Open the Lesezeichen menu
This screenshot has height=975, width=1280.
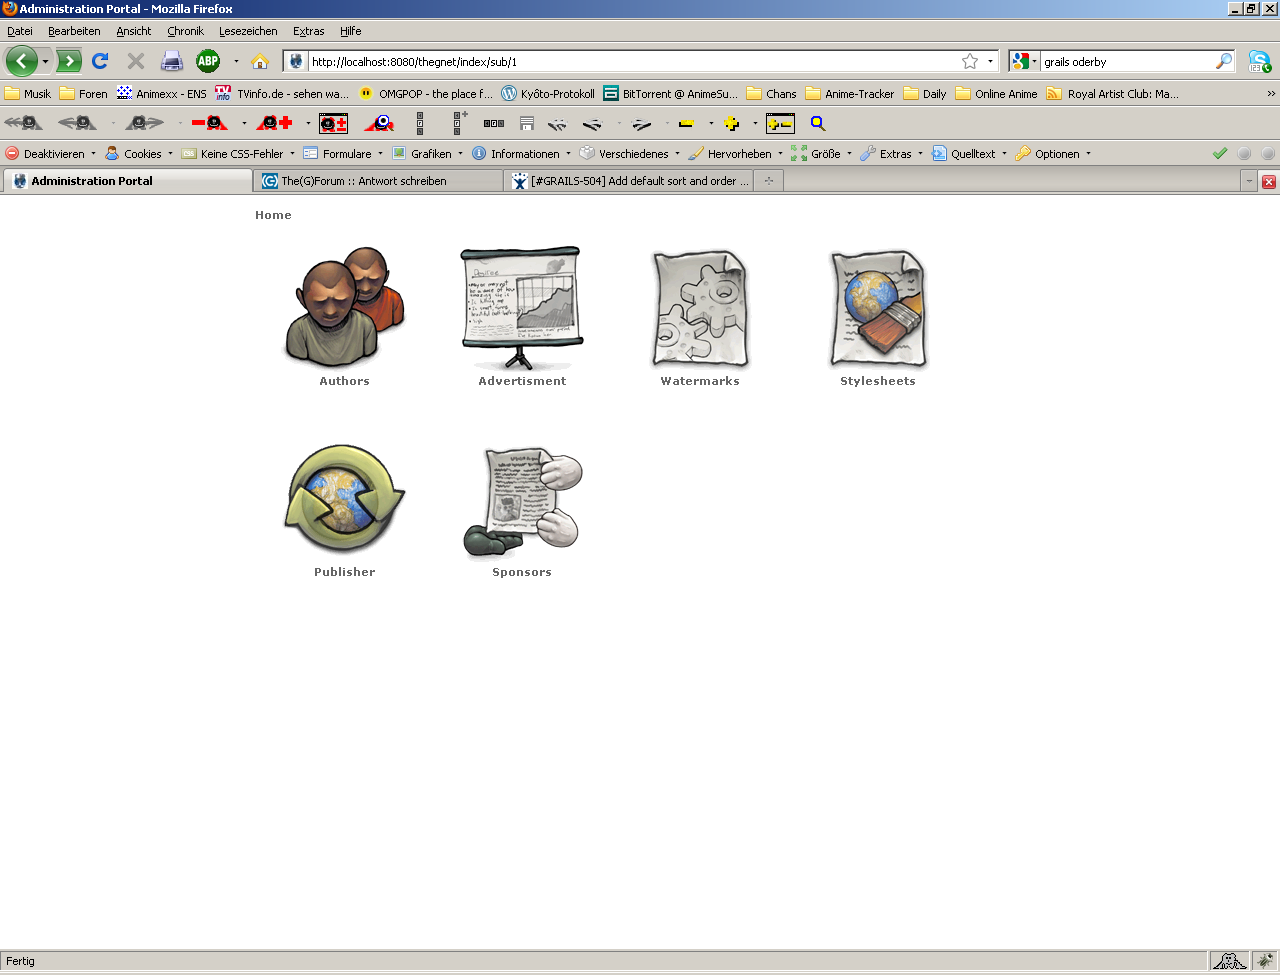coord(248,31)
